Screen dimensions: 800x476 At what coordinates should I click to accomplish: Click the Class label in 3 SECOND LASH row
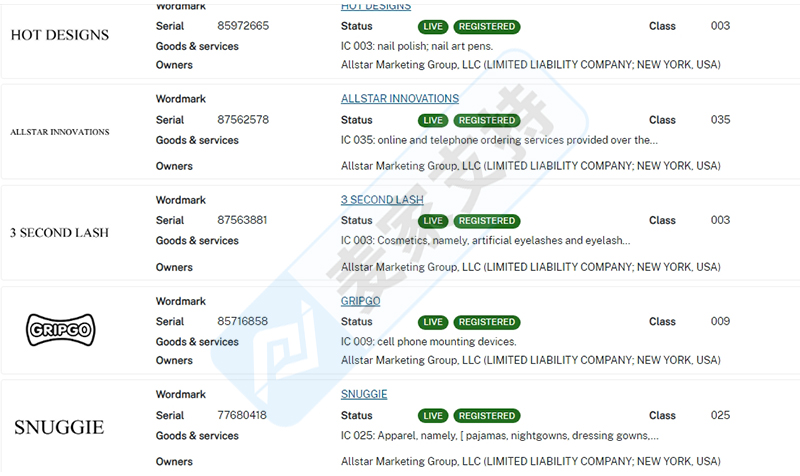point(662,220)
